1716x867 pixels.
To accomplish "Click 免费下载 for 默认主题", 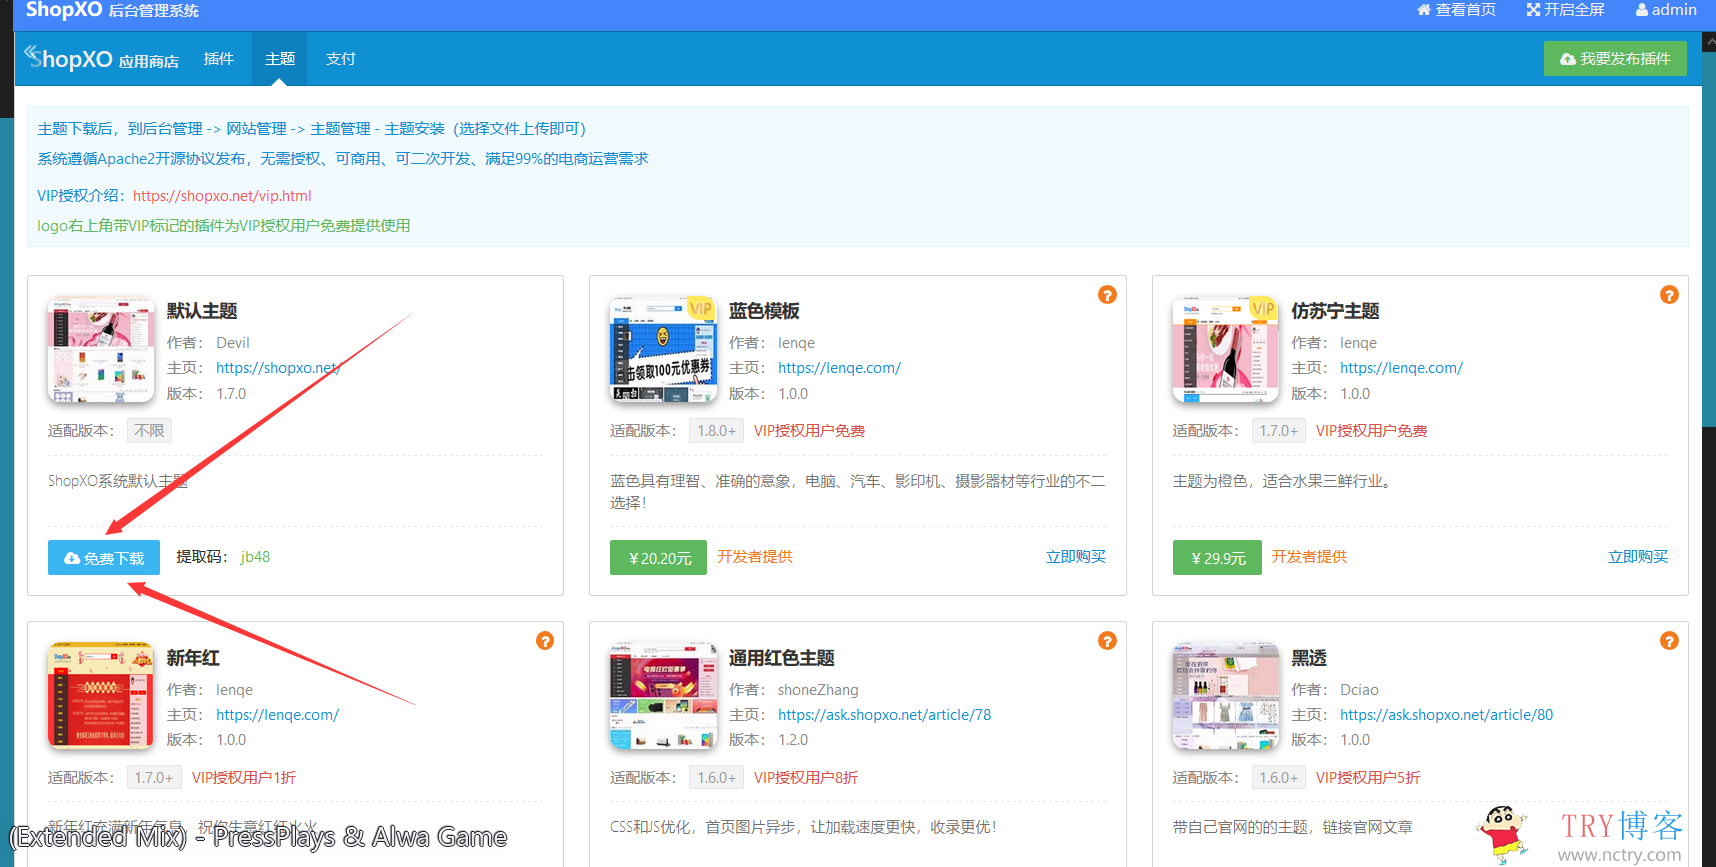I will 104,558.
